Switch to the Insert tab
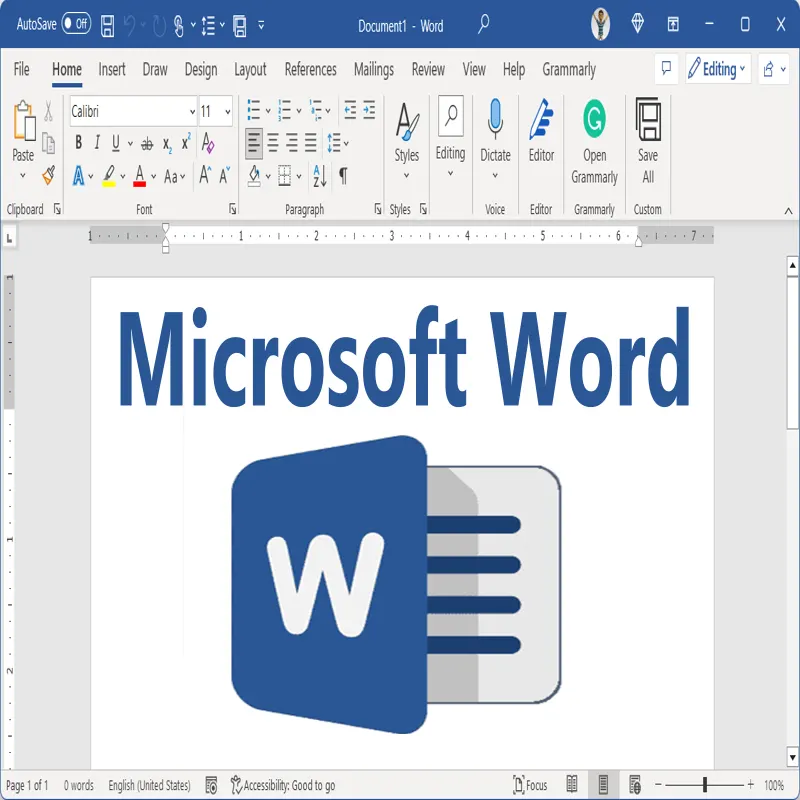 (112, 69)
